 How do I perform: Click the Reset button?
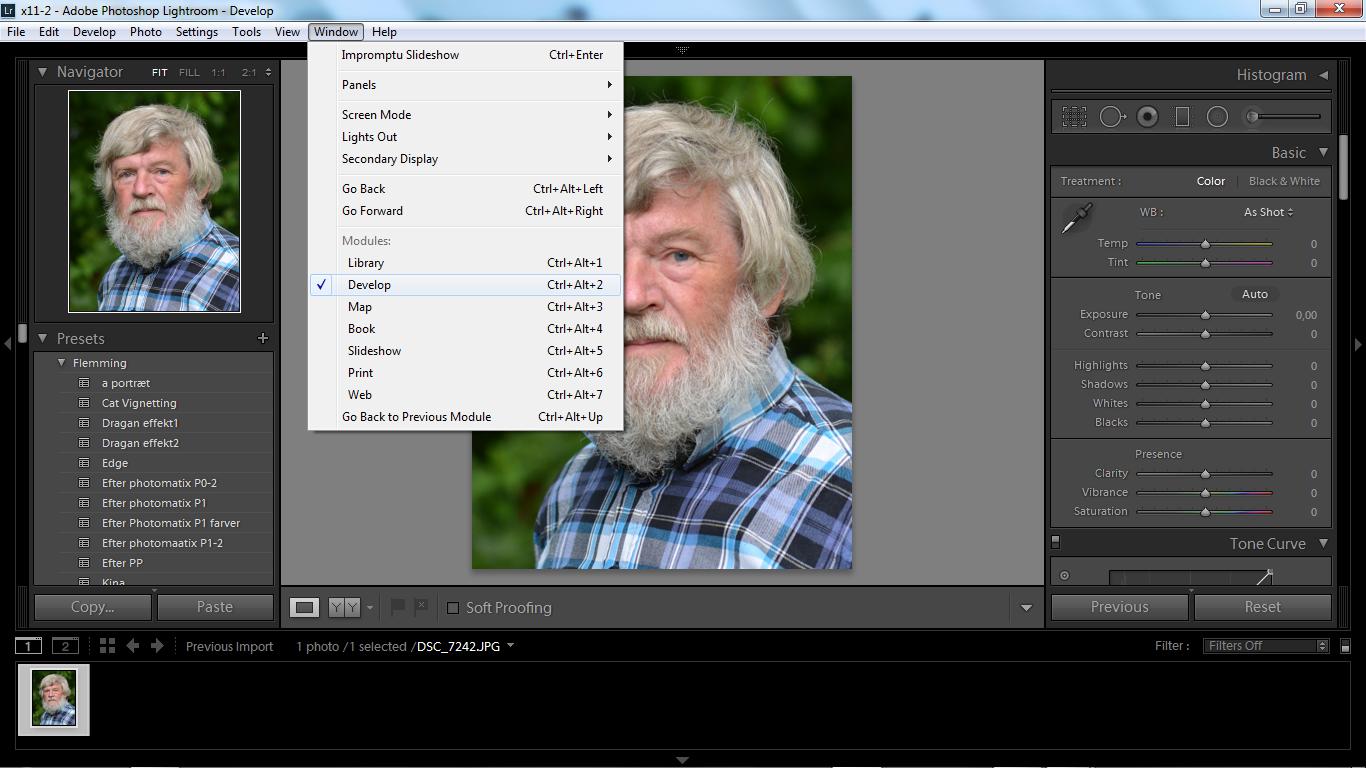1262,607
